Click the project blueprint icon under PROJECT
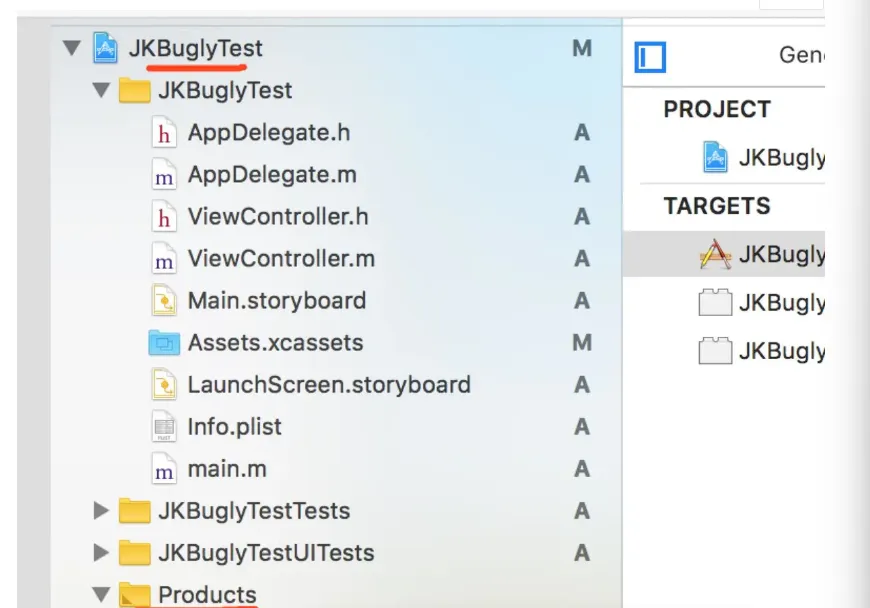Image resolution: width=870 pixels, height=608 pixels. tap(715, 157)
